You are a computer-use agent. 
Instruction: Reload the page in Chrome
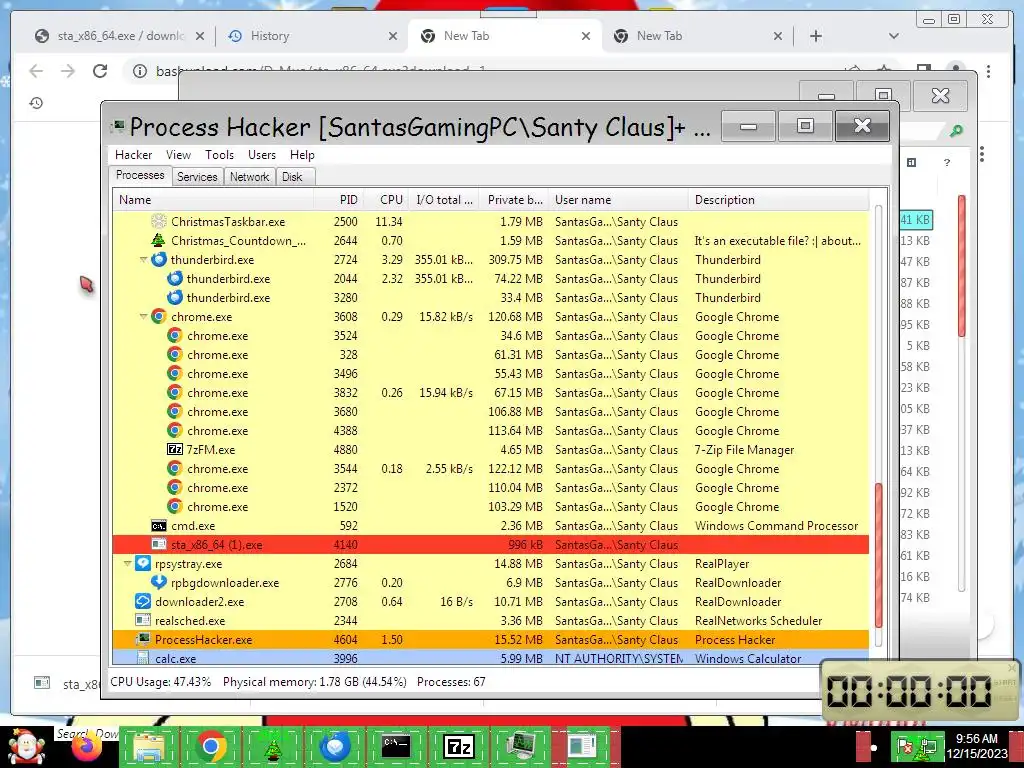pyautogui.click(x=100, y=71)
